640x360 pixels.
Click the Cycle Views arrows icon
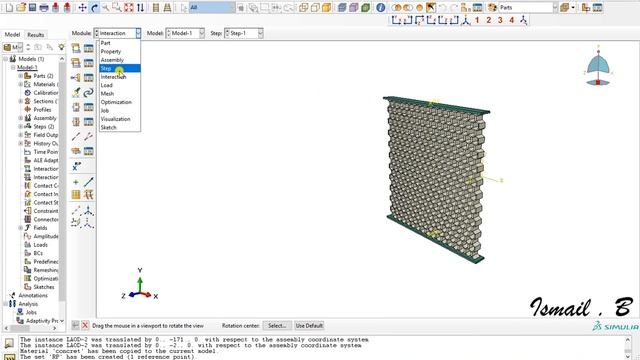pos(140,7)
